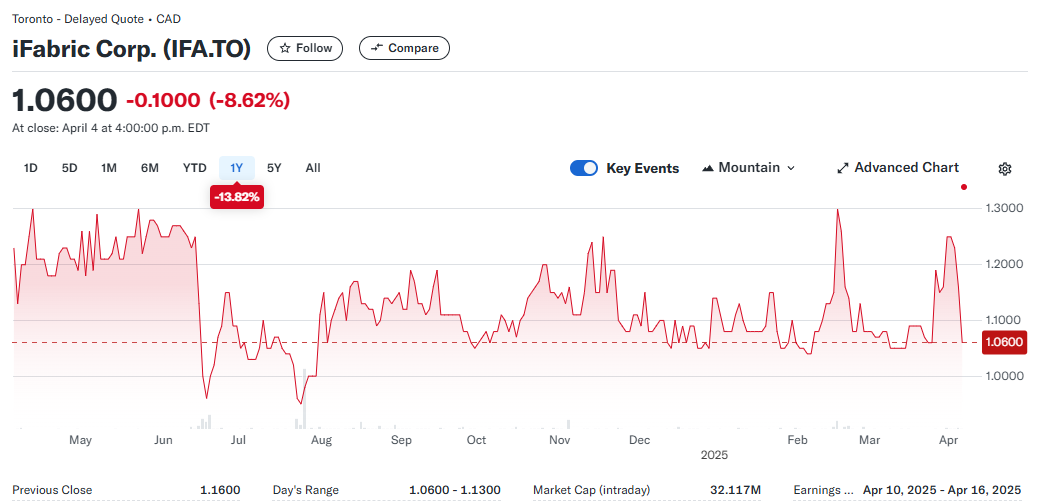Click the 1.0600 current price tag on axis
The image size is (1038, 501).
coord(1004,342)
